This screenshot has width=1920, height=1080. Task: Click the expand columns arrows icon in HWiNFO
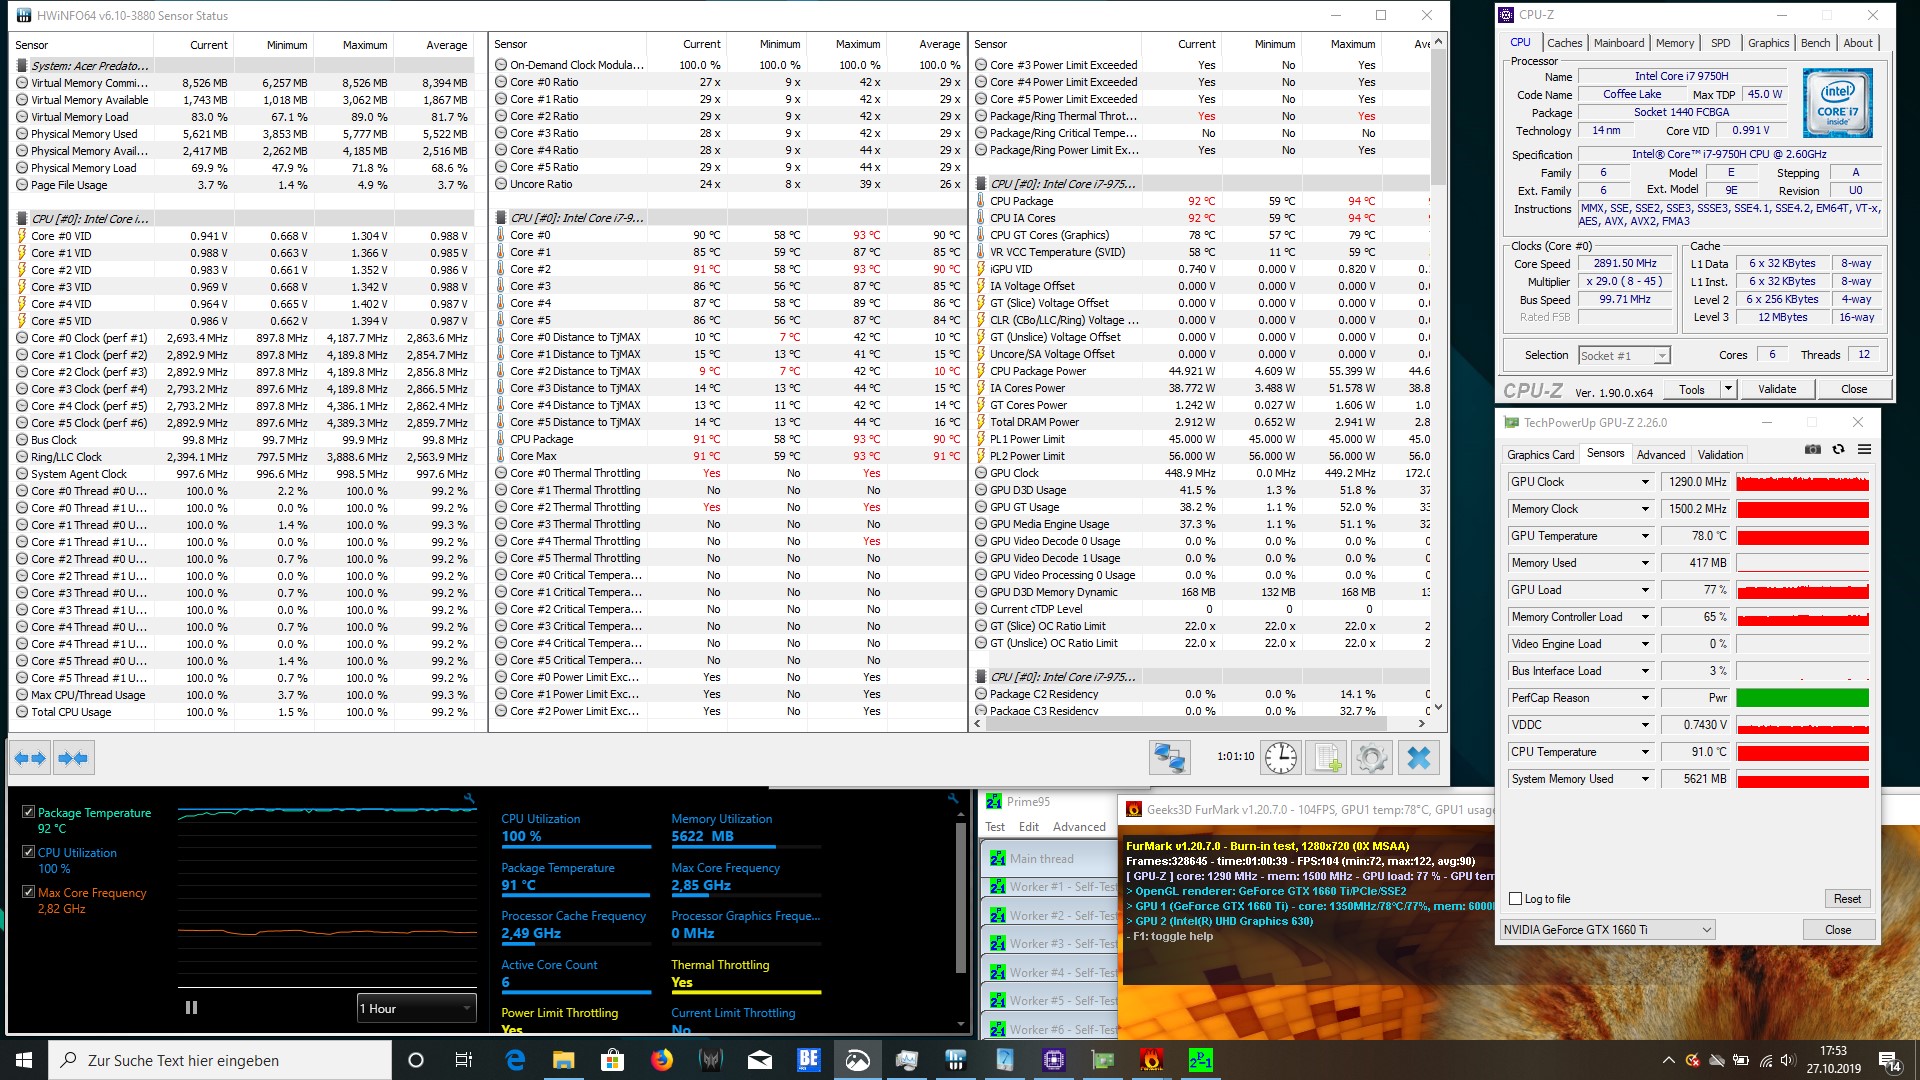(x=30, y=758)
